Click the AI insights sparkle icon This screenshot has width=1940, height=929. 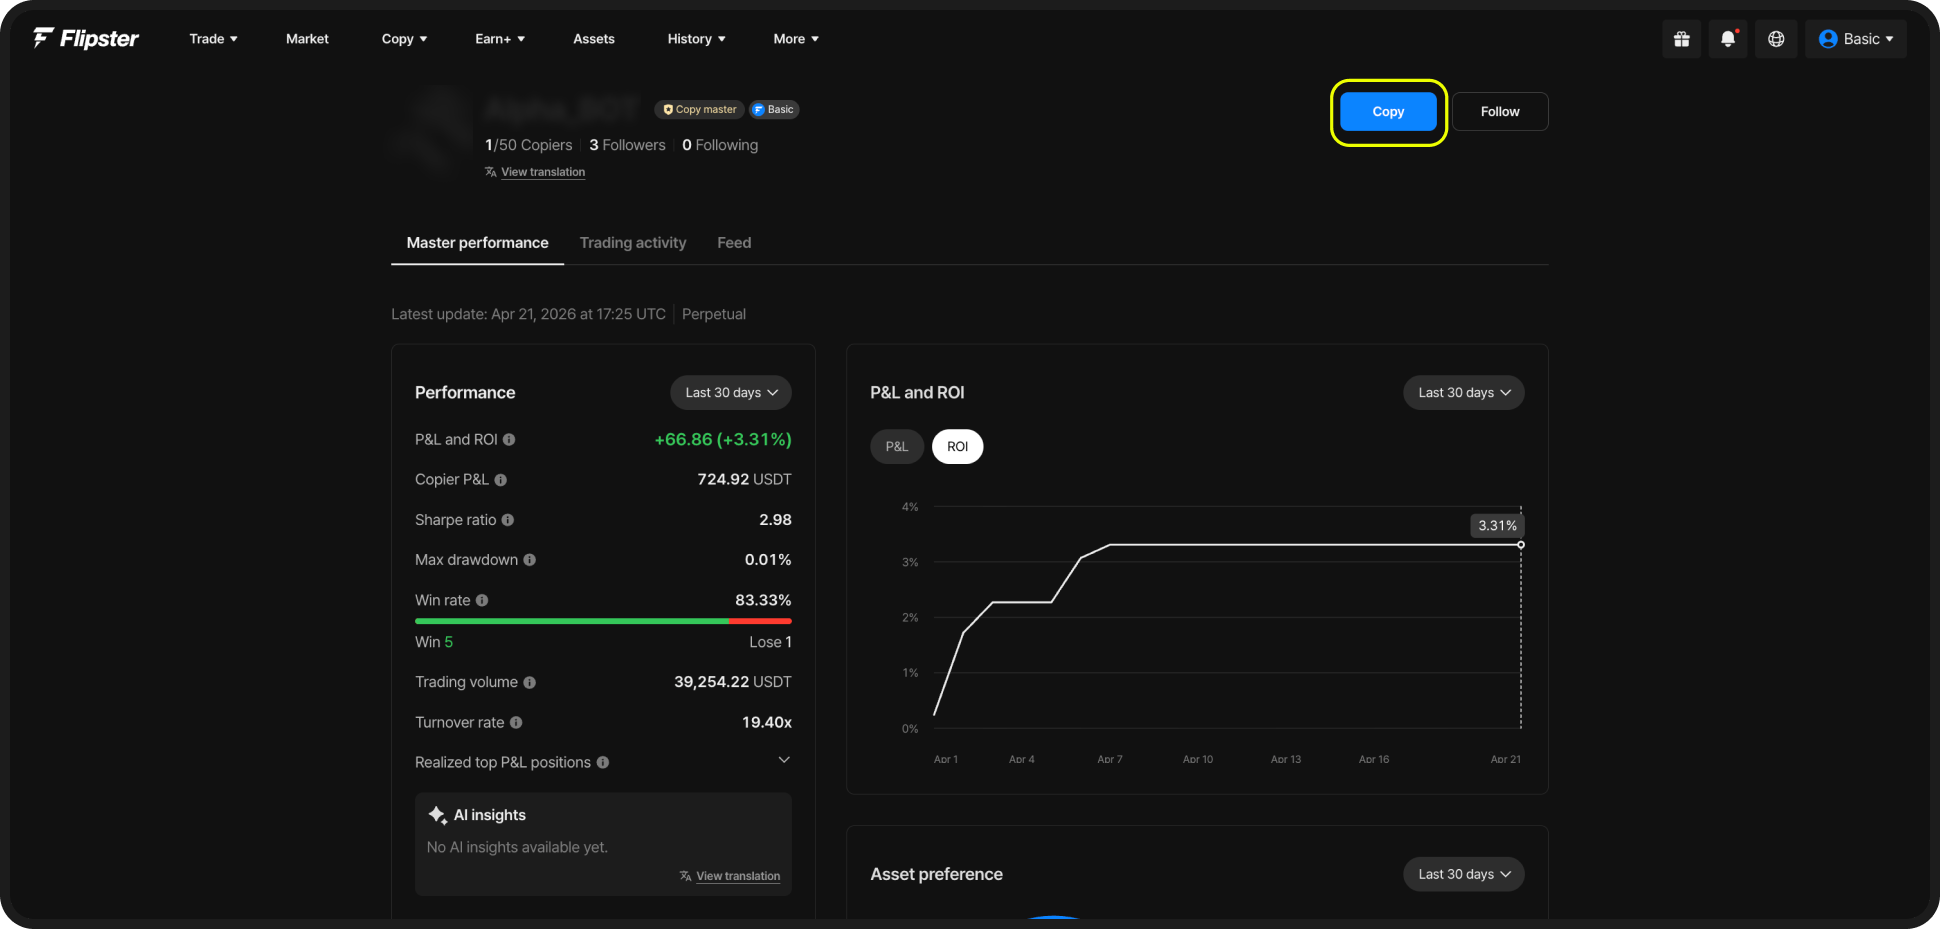(x=437, y=815)
